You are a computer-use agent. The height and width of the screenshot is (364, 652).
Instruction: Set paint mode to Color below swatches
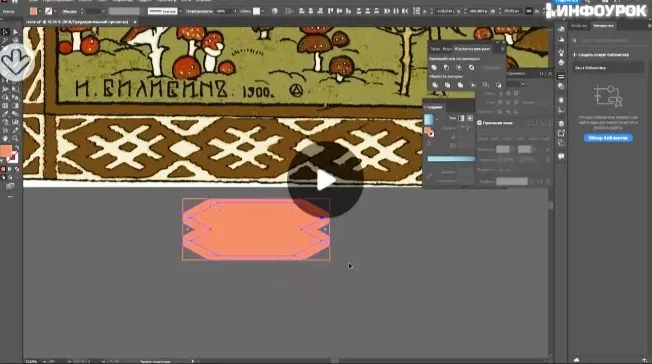[3, 169]
